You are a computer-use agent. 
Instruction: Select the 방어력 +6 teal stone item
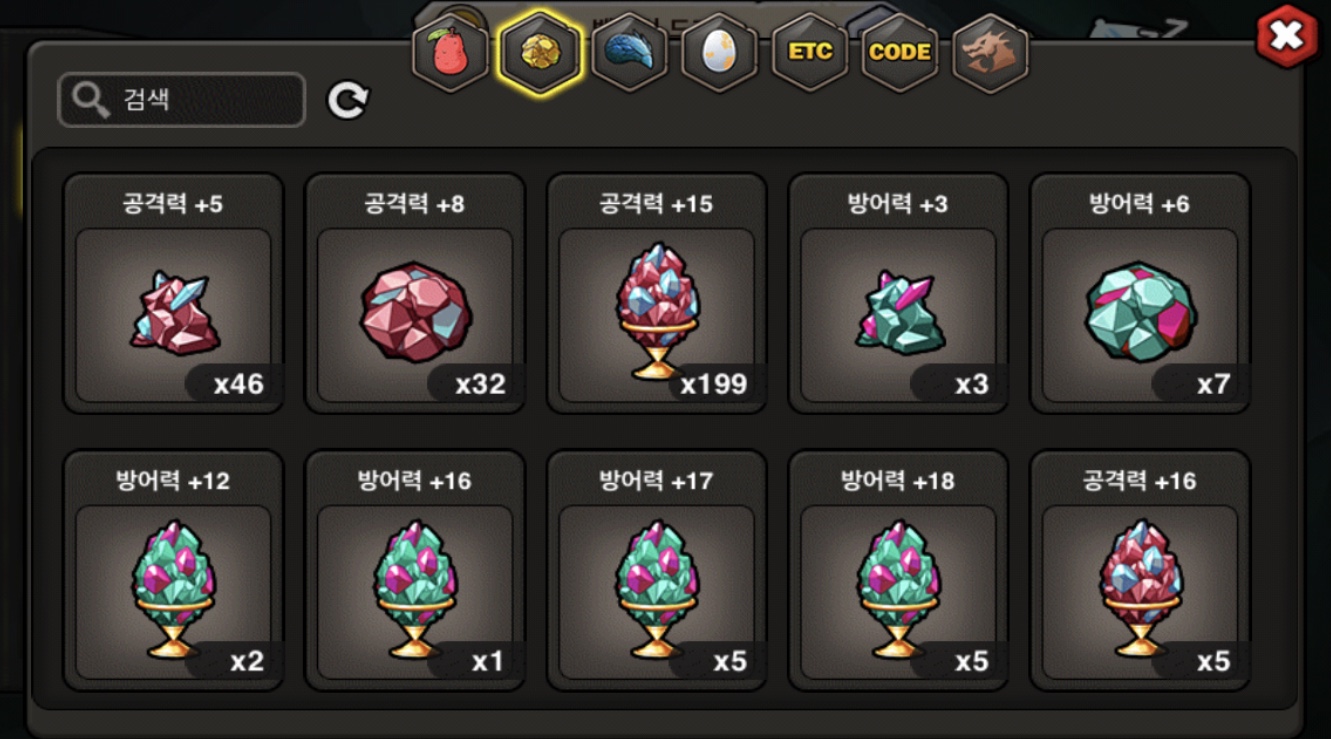pos(1140,293)
